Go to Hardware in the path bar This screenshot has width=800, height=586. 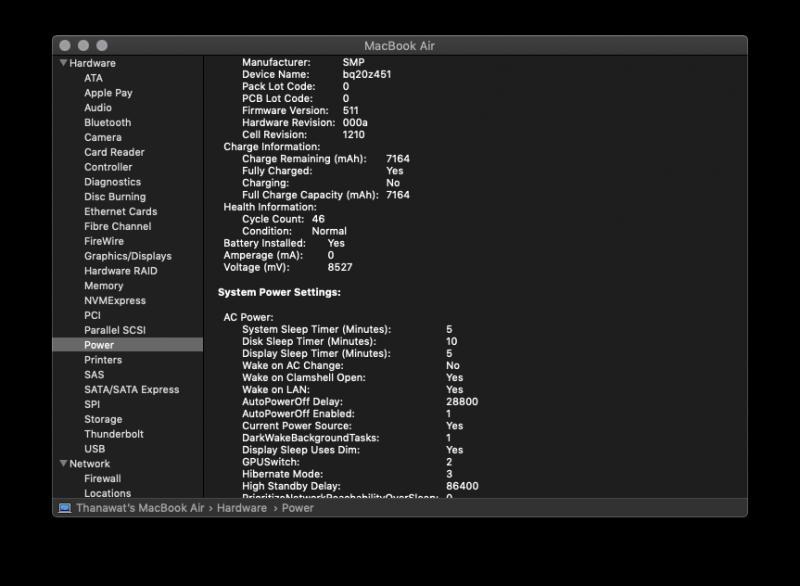[242, 508]
